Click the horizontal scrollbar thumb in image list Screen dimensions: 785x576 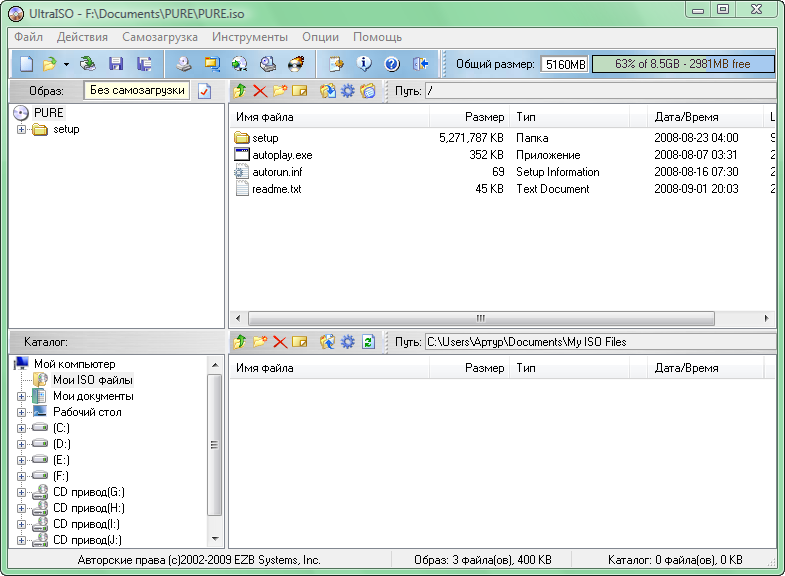point(481,318)
